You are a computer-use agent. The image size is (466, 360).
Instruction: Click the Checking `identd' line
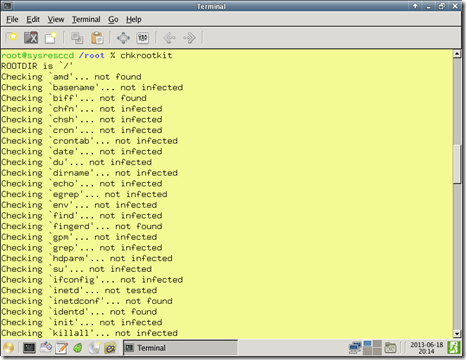(x=79, y=311)
